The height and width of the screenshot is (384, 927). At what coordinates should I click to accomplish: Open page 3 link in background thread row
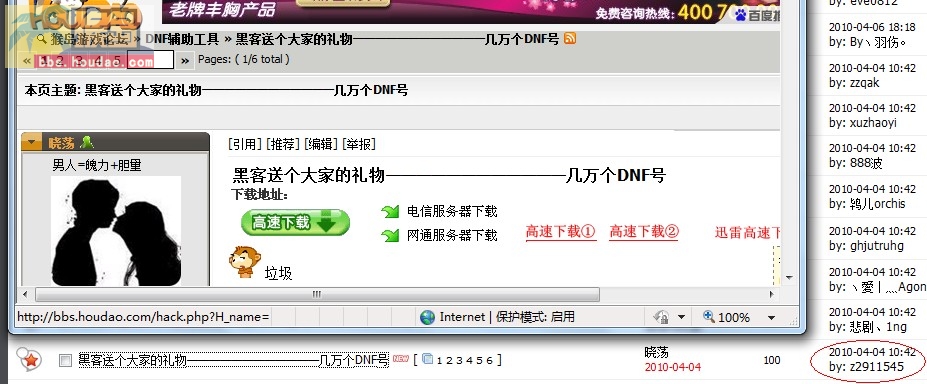click(x=458, y=360)
